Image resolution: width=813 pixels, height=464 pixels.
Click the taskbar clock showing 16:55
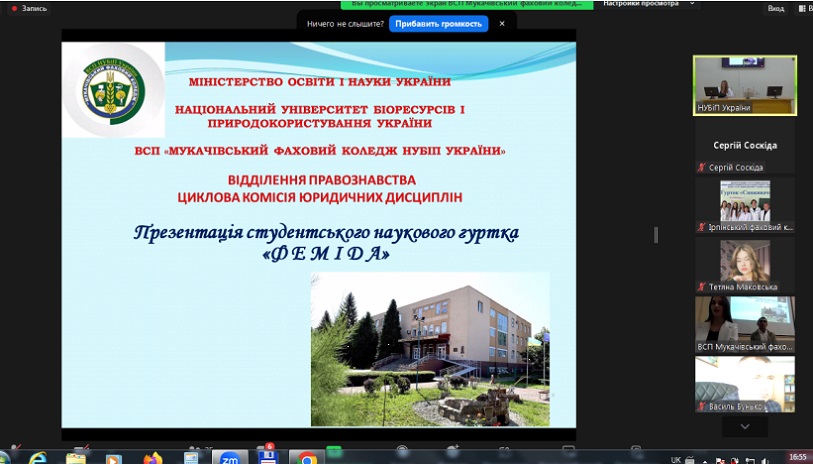pos(797,457)
